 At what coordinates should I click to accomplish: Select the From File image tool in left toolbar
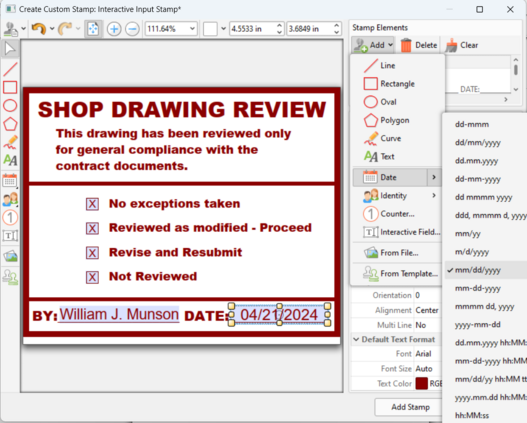[x=10, y=256]
